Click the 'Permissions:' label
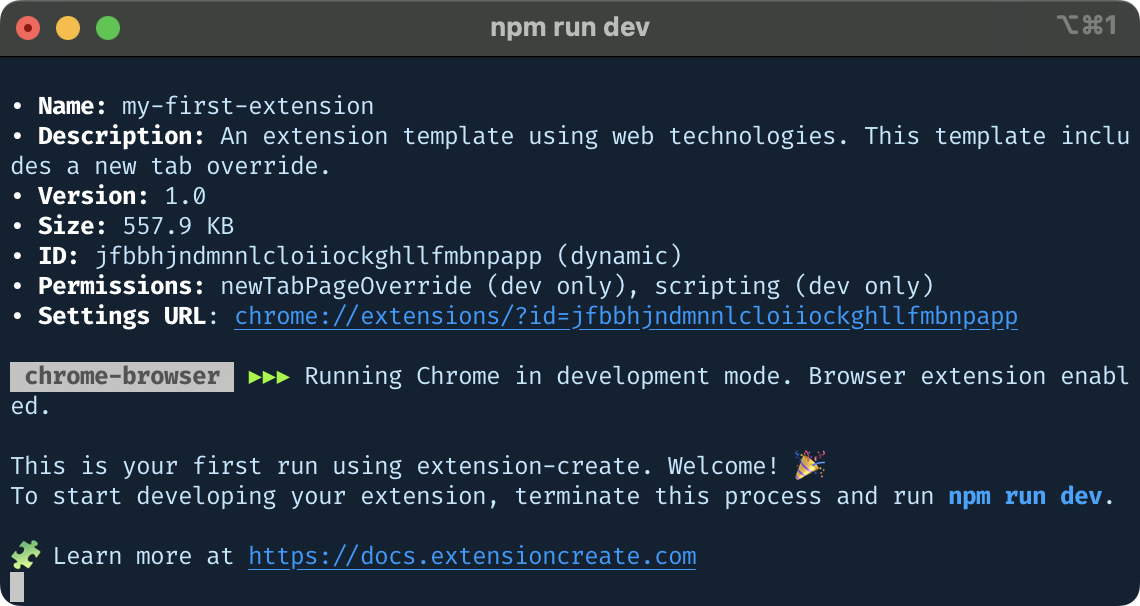 [x=122, y=286]
